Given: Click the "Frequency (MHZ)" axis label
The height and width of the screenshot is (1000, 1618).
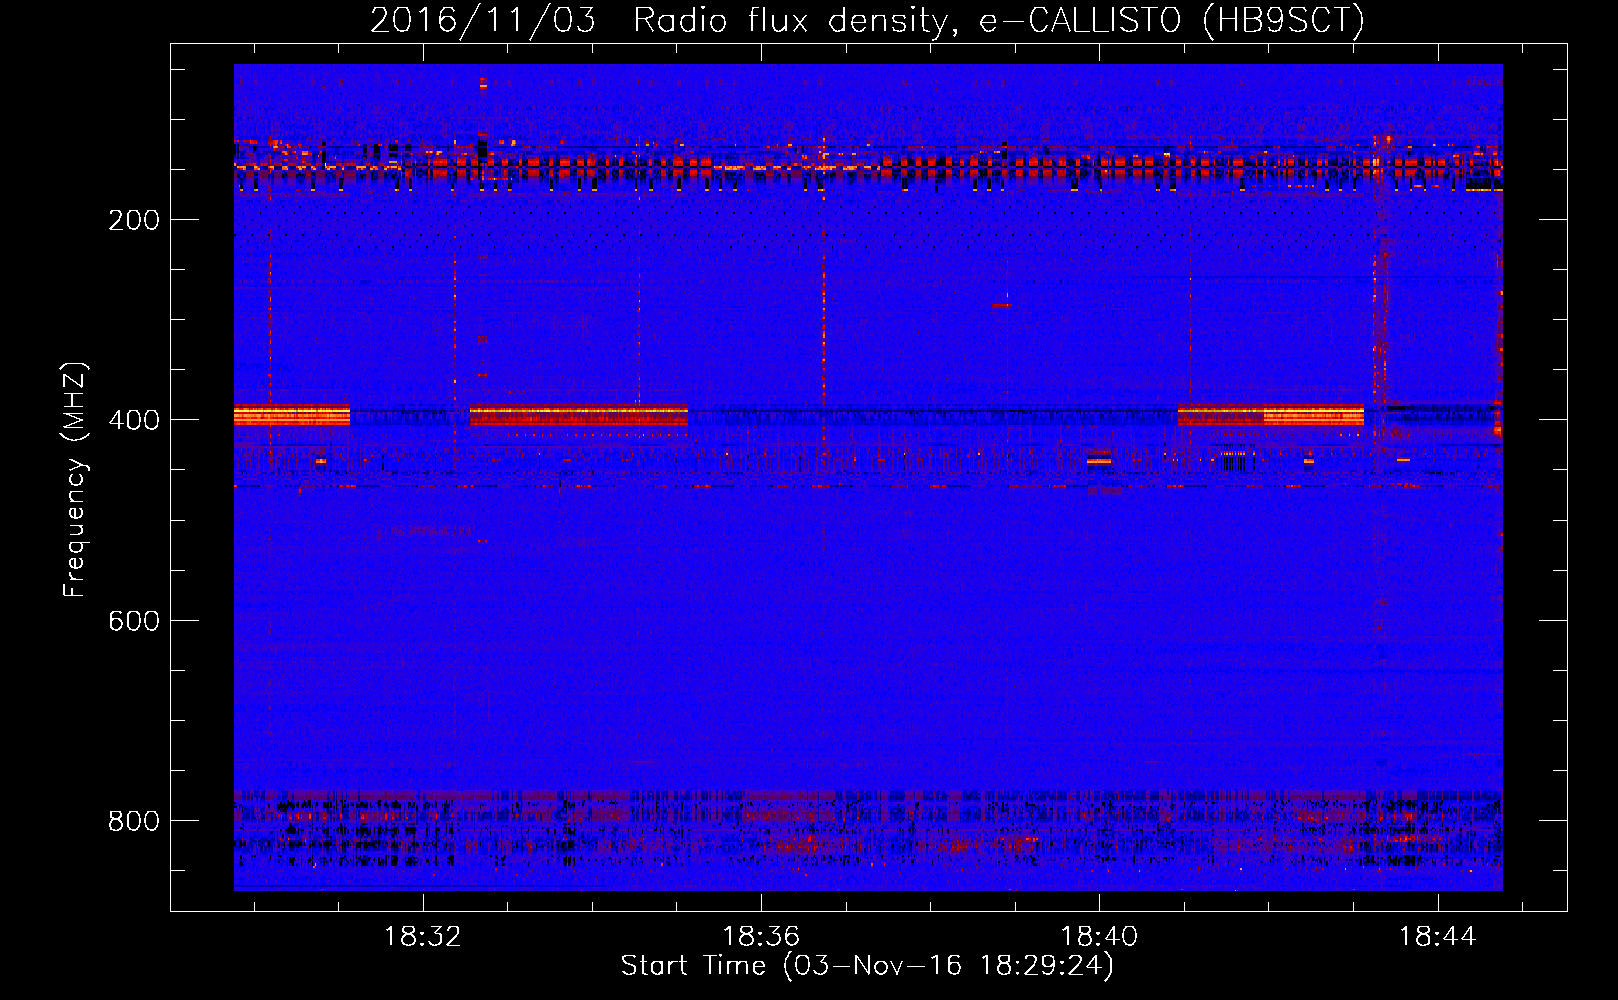Looking at the screenshot, I should 75,479.
